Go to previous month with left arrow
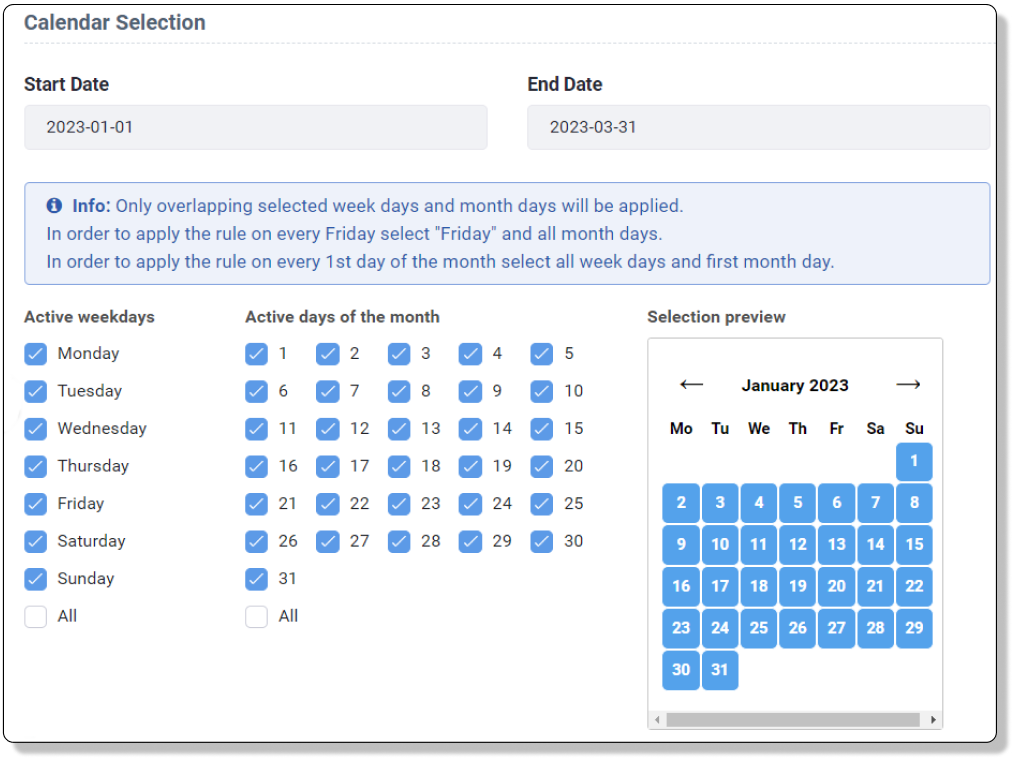Image resolution: width=1014 pixels, height=759 pixels. point(691,385)
